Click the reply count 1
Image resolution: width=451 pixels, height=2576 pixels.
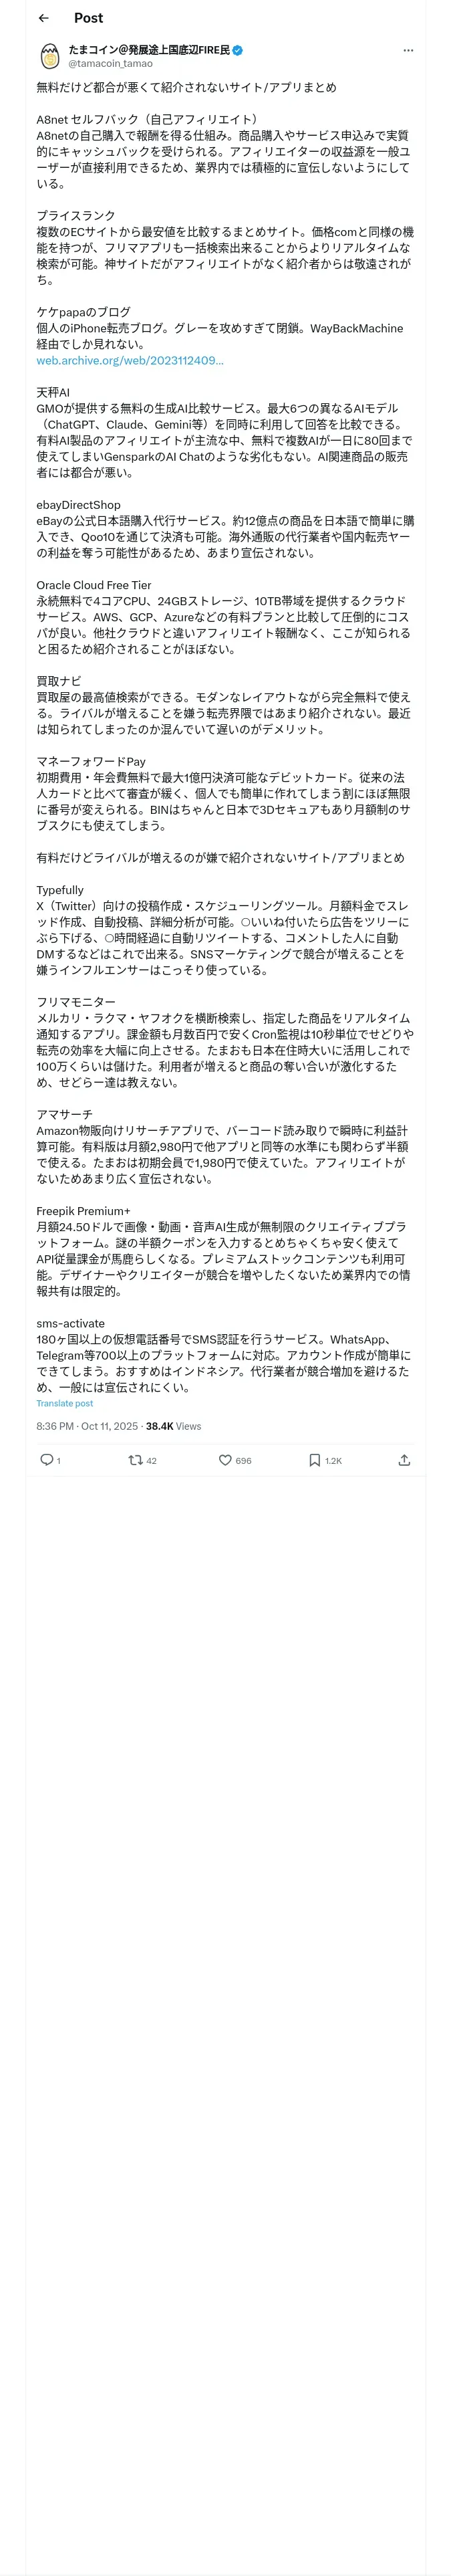point(58,1461)
